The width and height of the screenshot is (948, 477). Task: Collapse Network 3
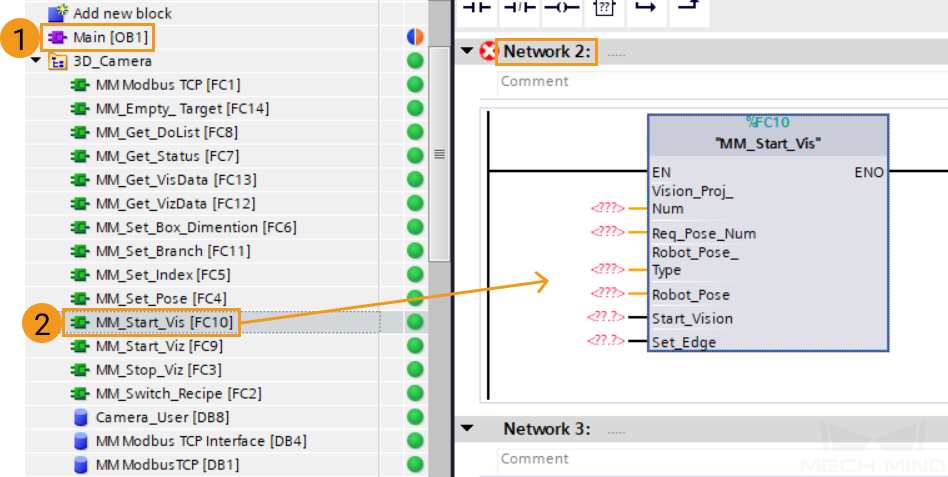pos(466,429)
